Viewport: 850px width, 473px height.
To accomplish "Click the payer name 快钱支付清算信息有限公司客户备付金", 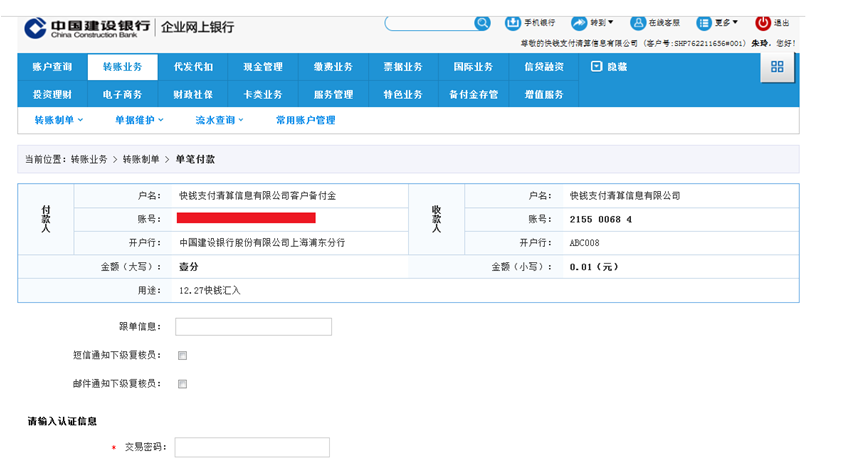I will [257, 196].
